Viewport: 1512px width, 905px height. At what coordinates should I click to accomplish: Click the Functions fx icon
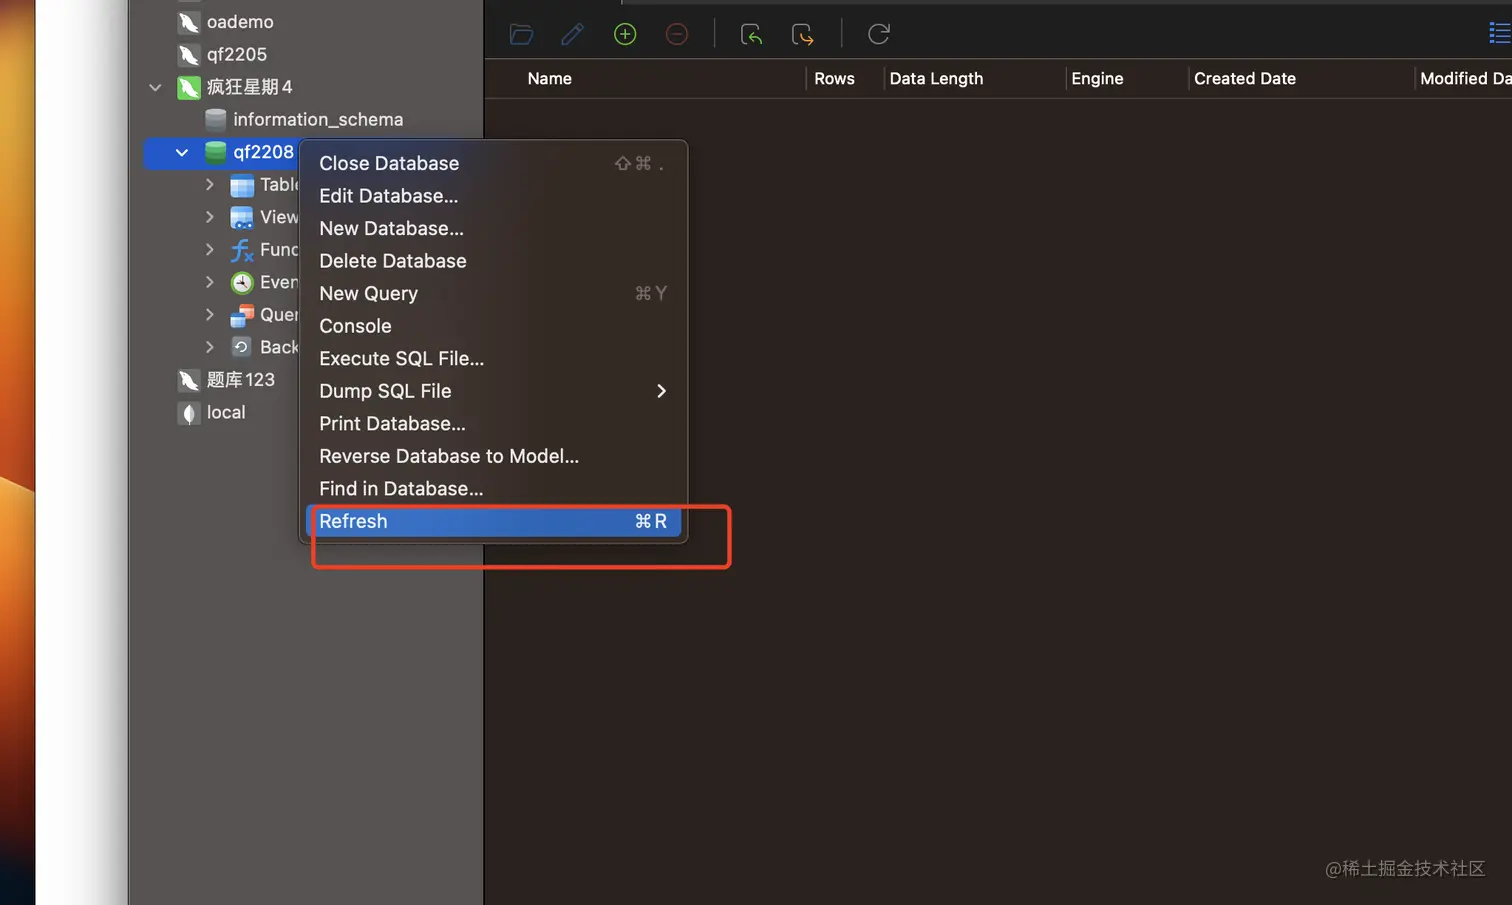pos(242,250)
